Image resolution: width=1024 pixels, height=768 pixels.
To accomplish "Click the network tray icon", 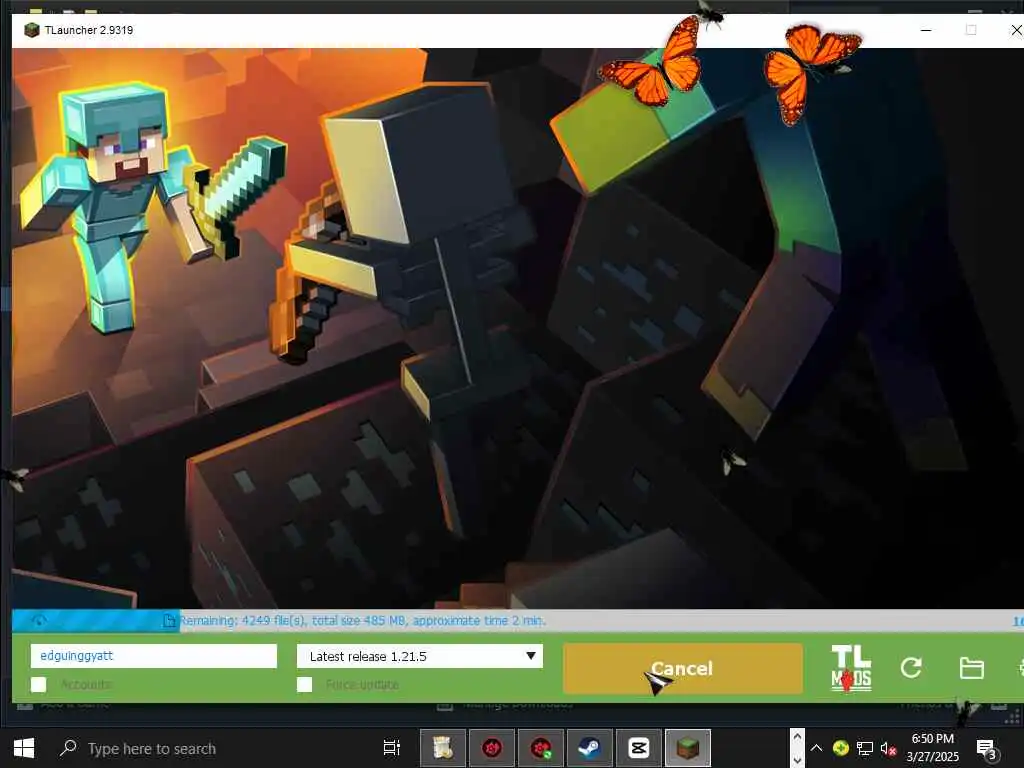I will 865,748.
